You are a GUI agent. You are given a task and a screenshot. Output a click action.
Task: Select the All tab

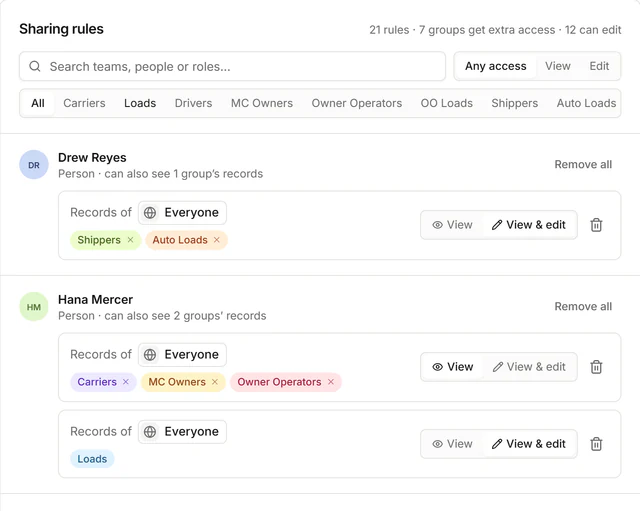(x=38, y=103)
